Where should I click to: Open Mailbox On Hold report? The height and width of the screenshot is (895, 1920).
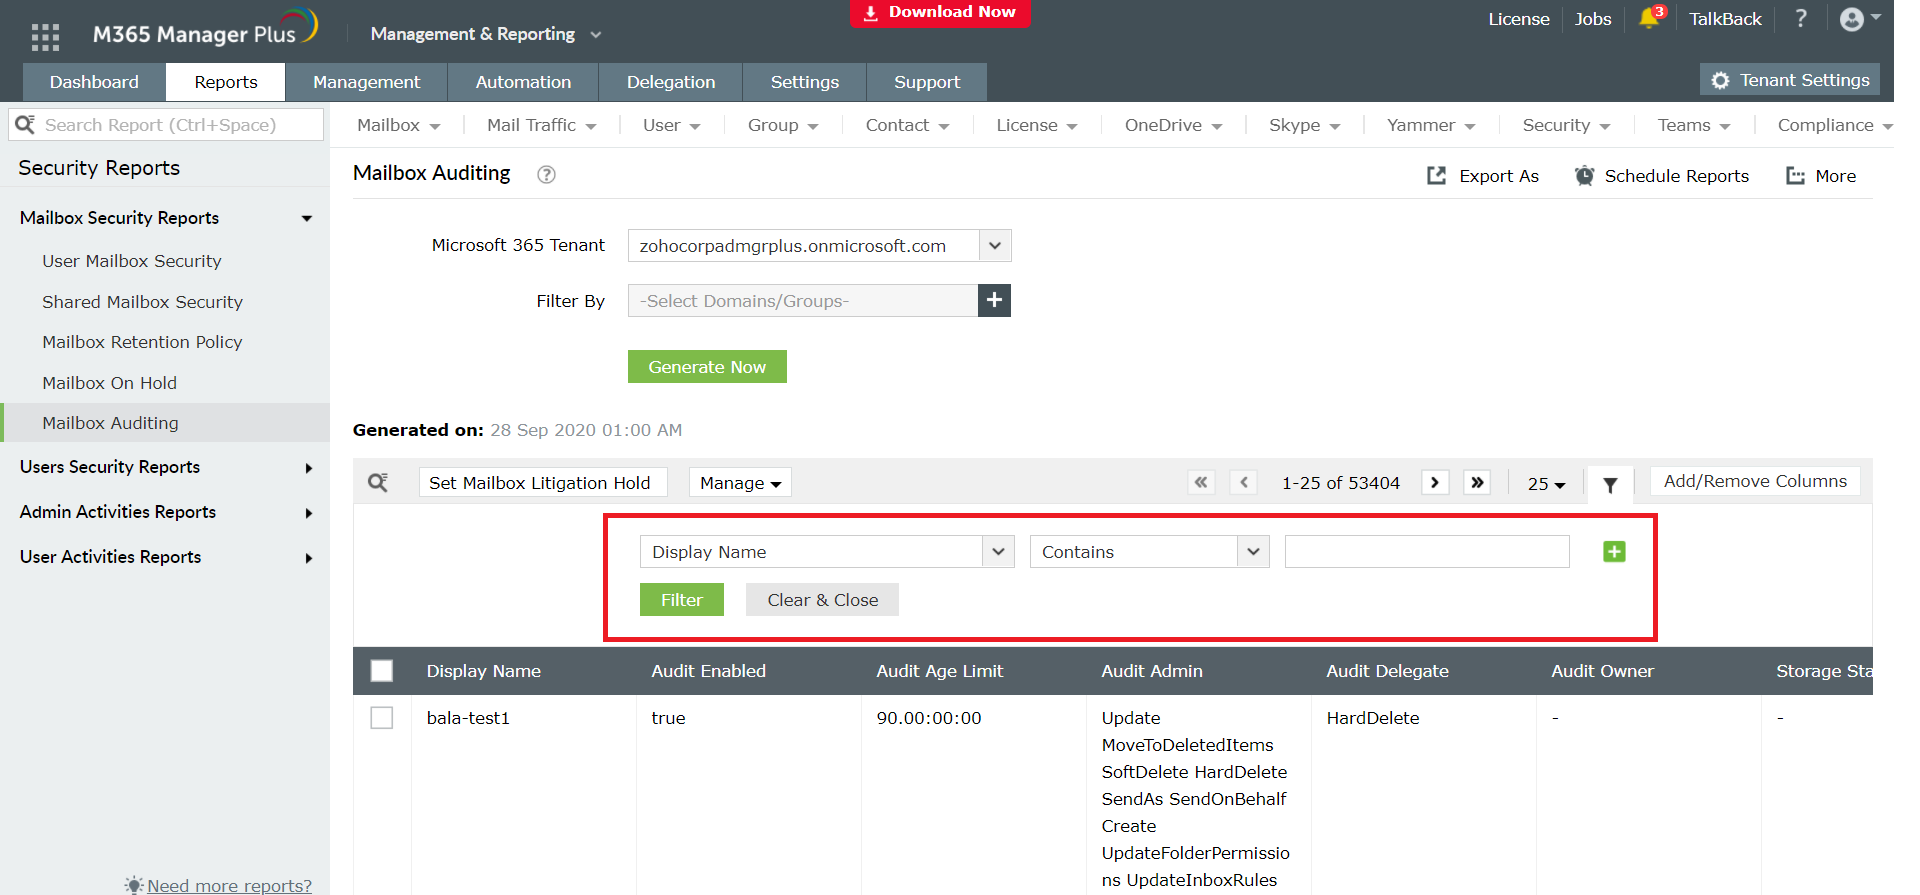click(x=109, y=383)
